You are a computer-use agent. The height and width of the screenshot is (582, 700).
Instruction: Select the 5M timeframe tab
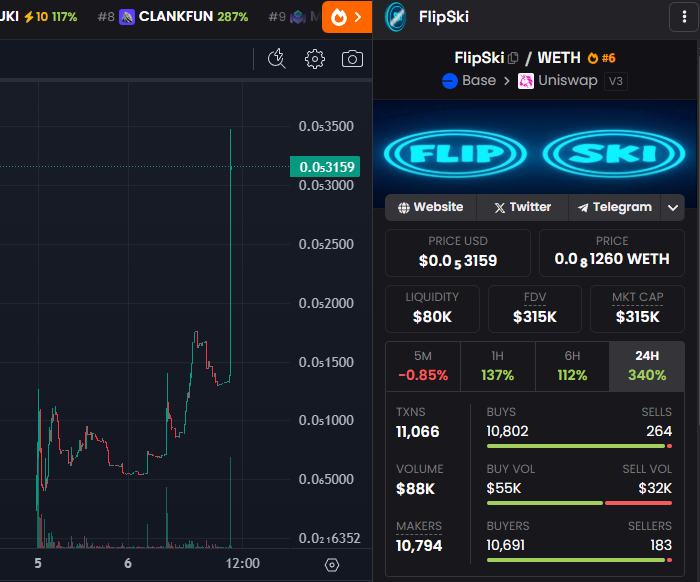[423, 366]
